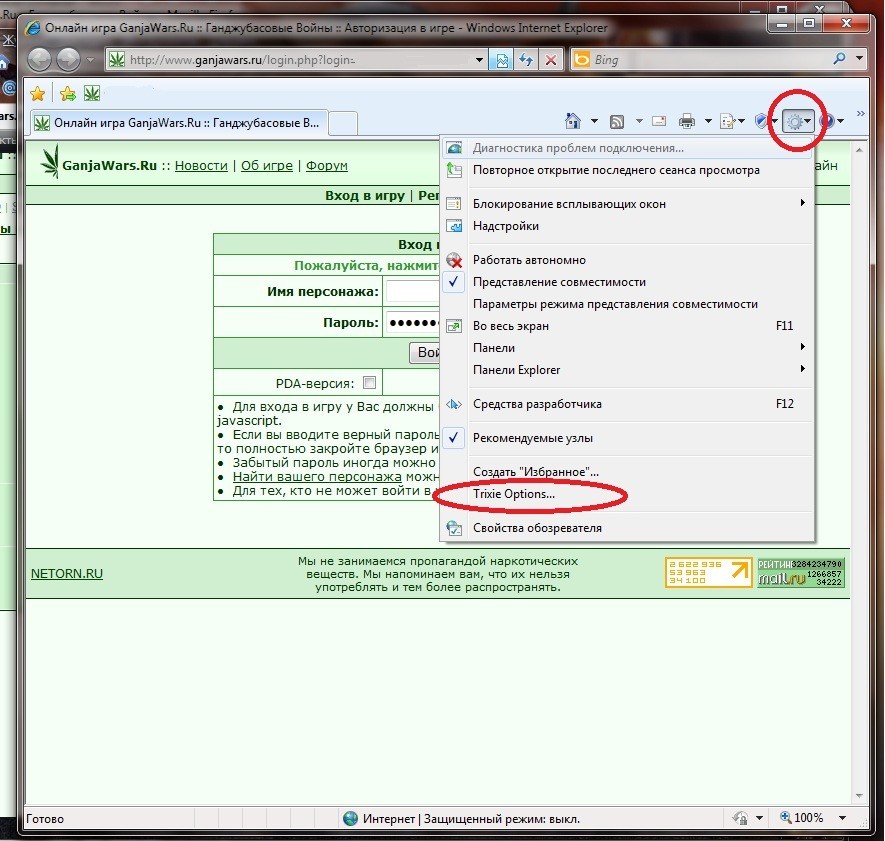This screenshot has height=841, width=885.
Task: Click the Back navigation arrow
Action: (x=40, y=60)
